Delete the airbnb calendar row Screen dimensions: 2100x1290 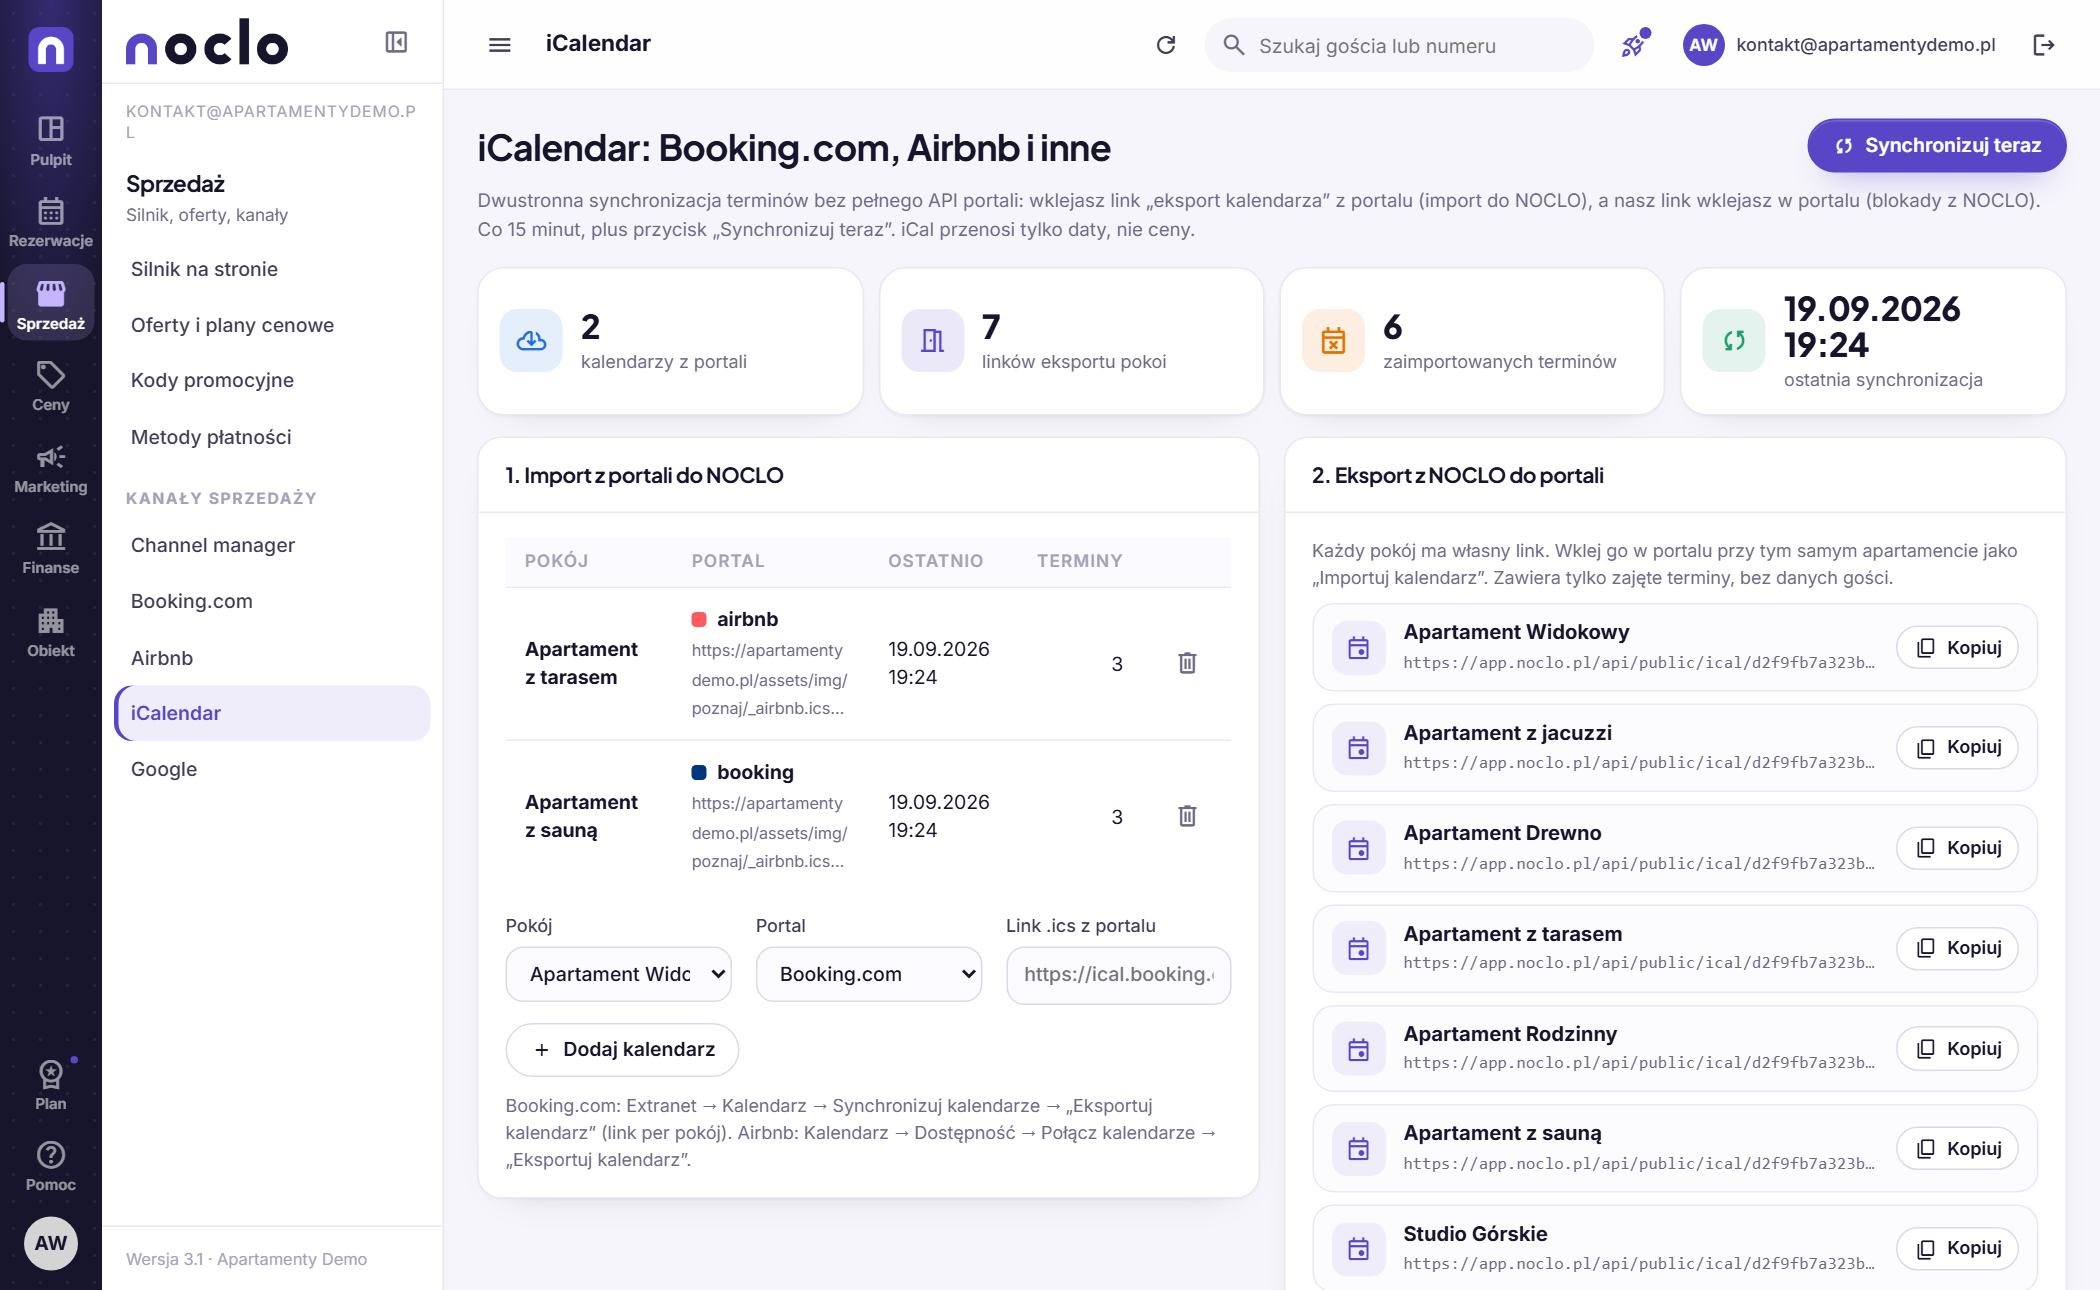[x=1187, y=663]
